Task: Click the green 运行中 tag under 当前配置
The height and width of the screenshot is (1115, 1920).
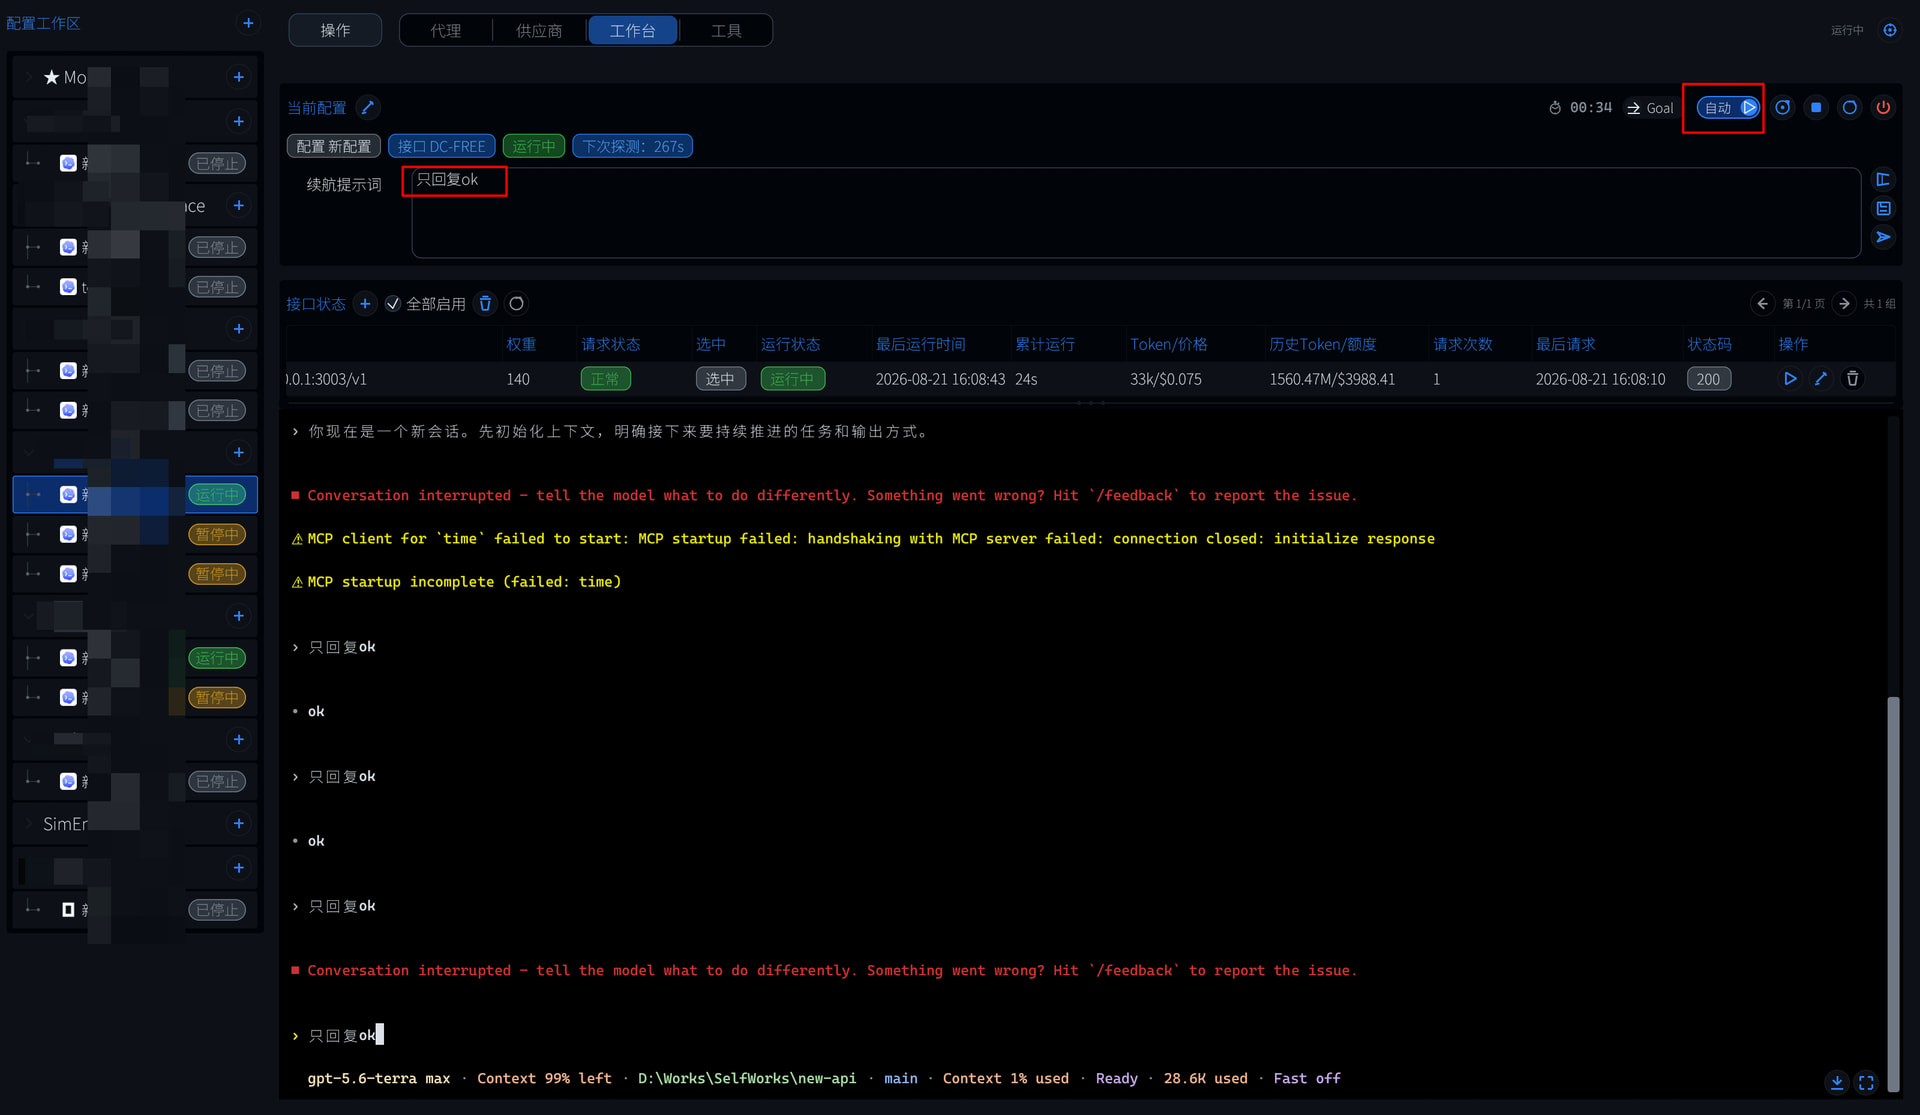Action: 534,146
